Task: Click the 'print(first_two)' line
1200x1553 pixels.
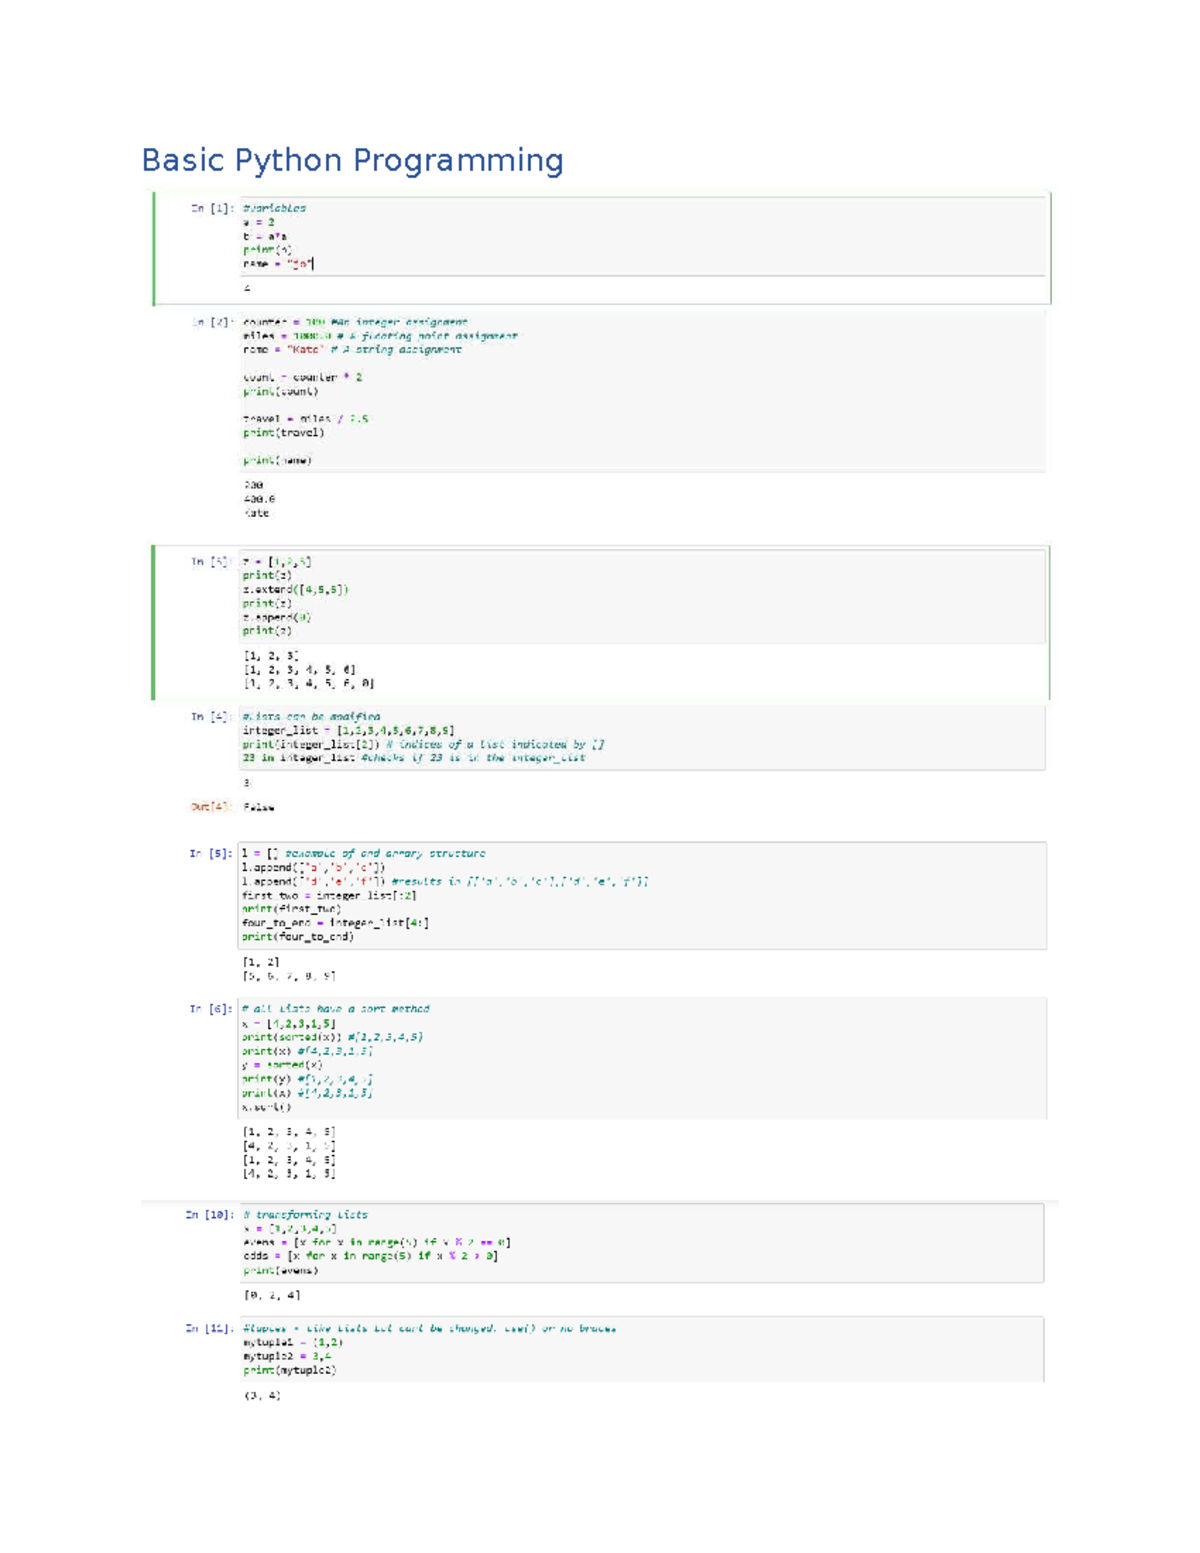Action: click(292, 909)
